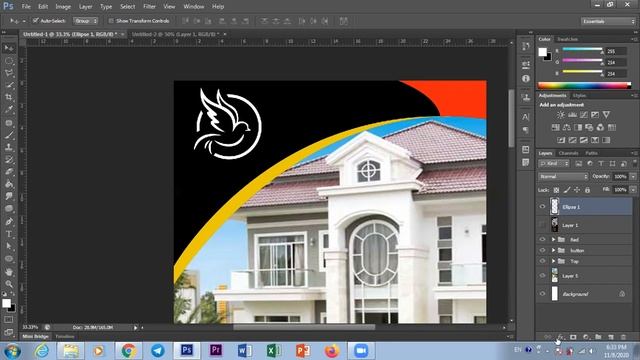Click the red R channel slider
This screenshot has height=360, width=640.
pyautogui.click(x=582, y=50)
